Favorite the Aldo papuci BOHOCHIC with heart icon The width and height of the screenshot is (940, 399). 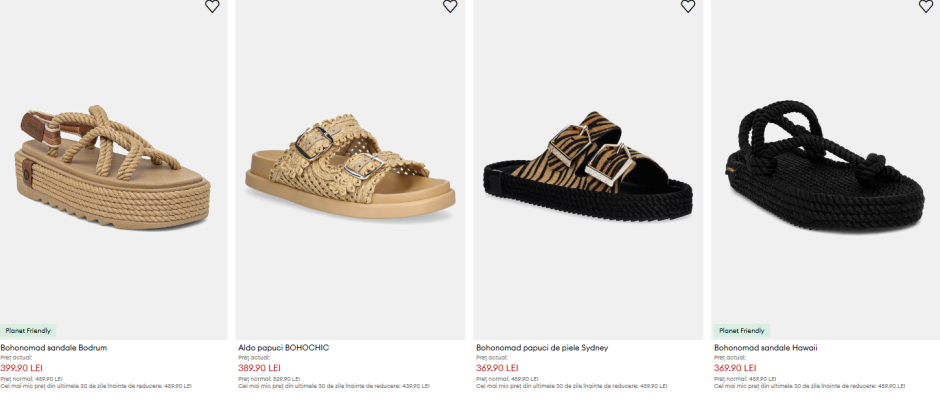click(x=450, y=6)
